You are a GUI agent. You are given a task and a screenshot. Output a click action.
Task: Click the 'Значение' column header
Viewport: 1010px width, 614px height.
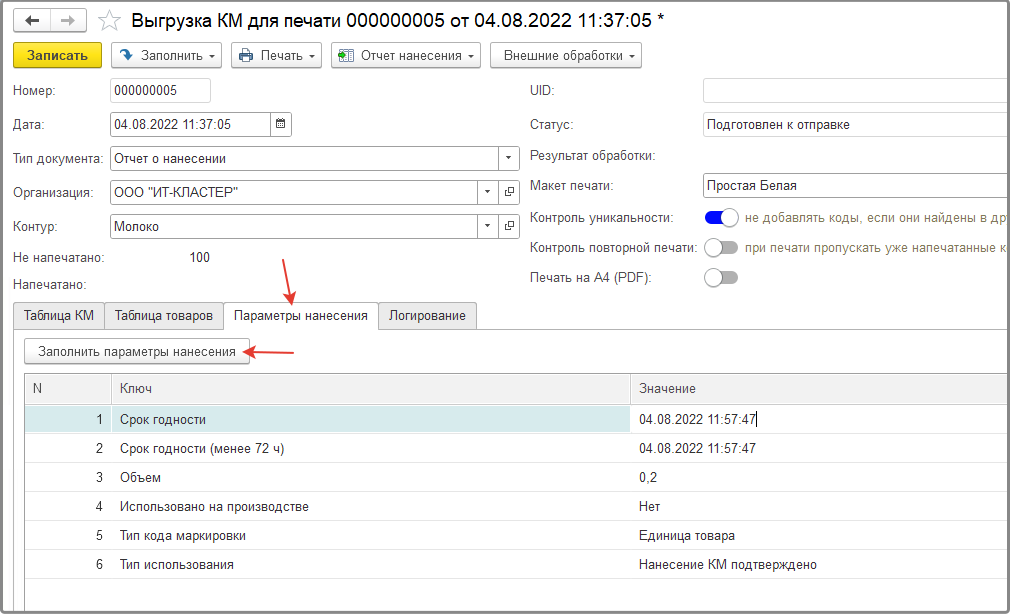(818, 389)
